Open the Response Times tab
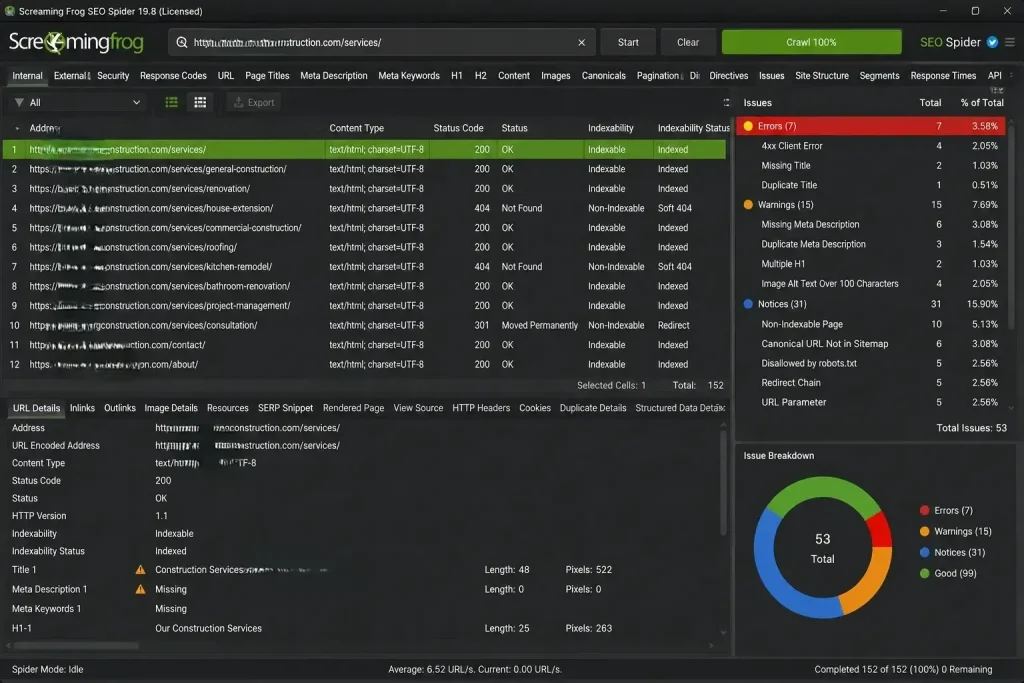 (x=943, y=76)
